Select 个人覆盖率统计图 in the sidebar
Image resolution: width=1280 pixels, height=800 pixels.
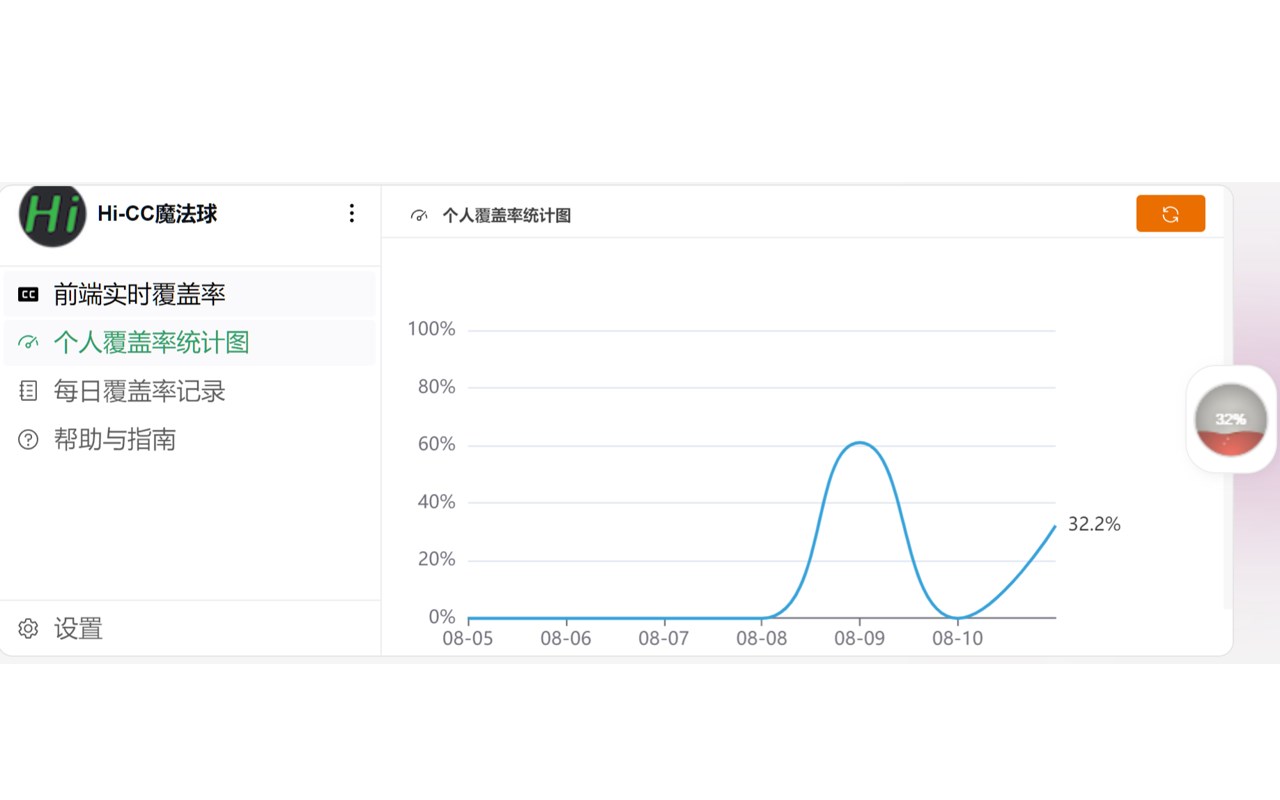click(151, 343)
